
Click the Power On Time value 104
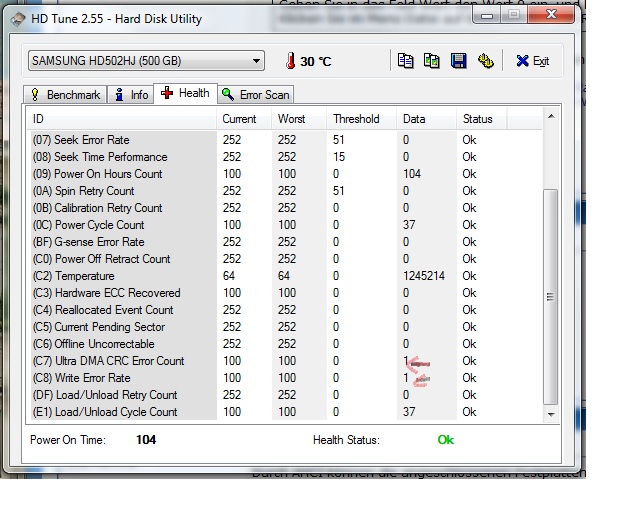click(146, 440)
